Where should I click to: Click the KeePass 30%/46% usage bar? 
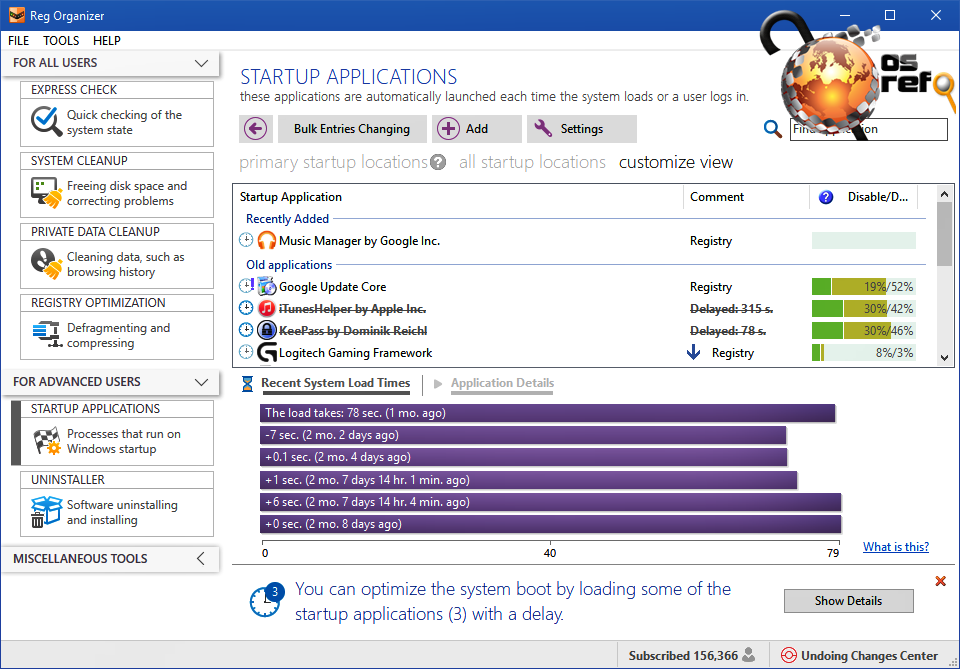(863, 331)
